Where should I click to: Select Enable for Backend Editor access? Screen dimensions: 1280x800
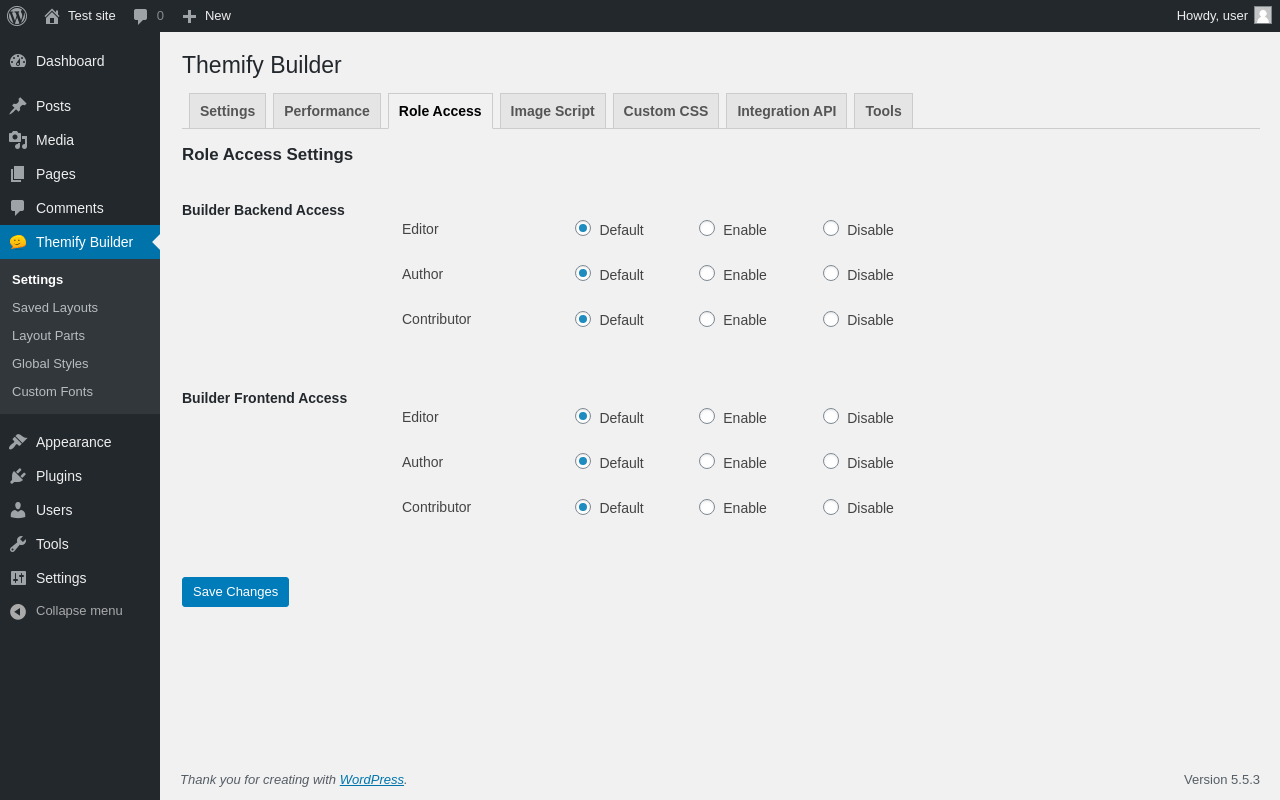pos(707,228)
